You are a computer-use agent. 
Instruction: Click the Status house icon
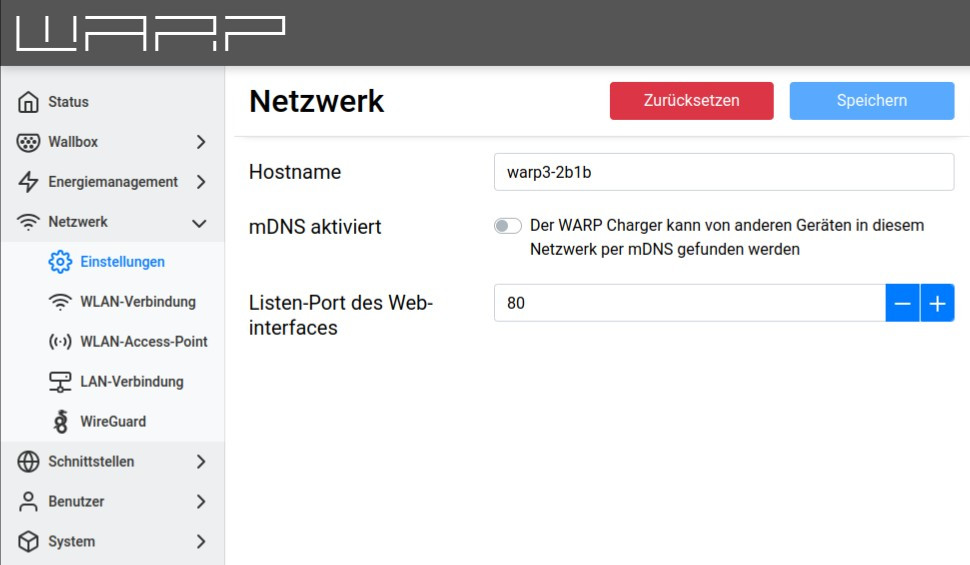tap(28, 102)
